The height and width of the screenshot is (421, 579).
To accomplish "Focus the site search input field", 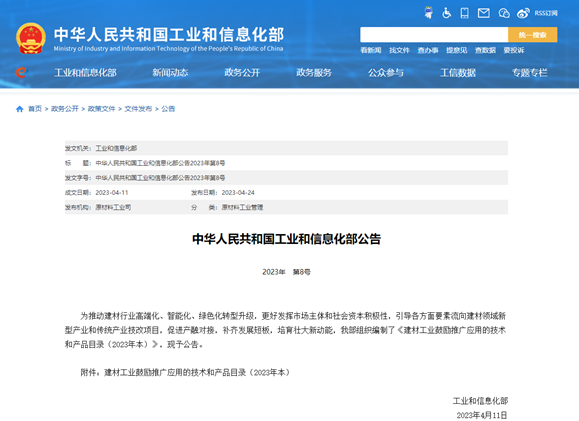I will [x=434, y=35].
